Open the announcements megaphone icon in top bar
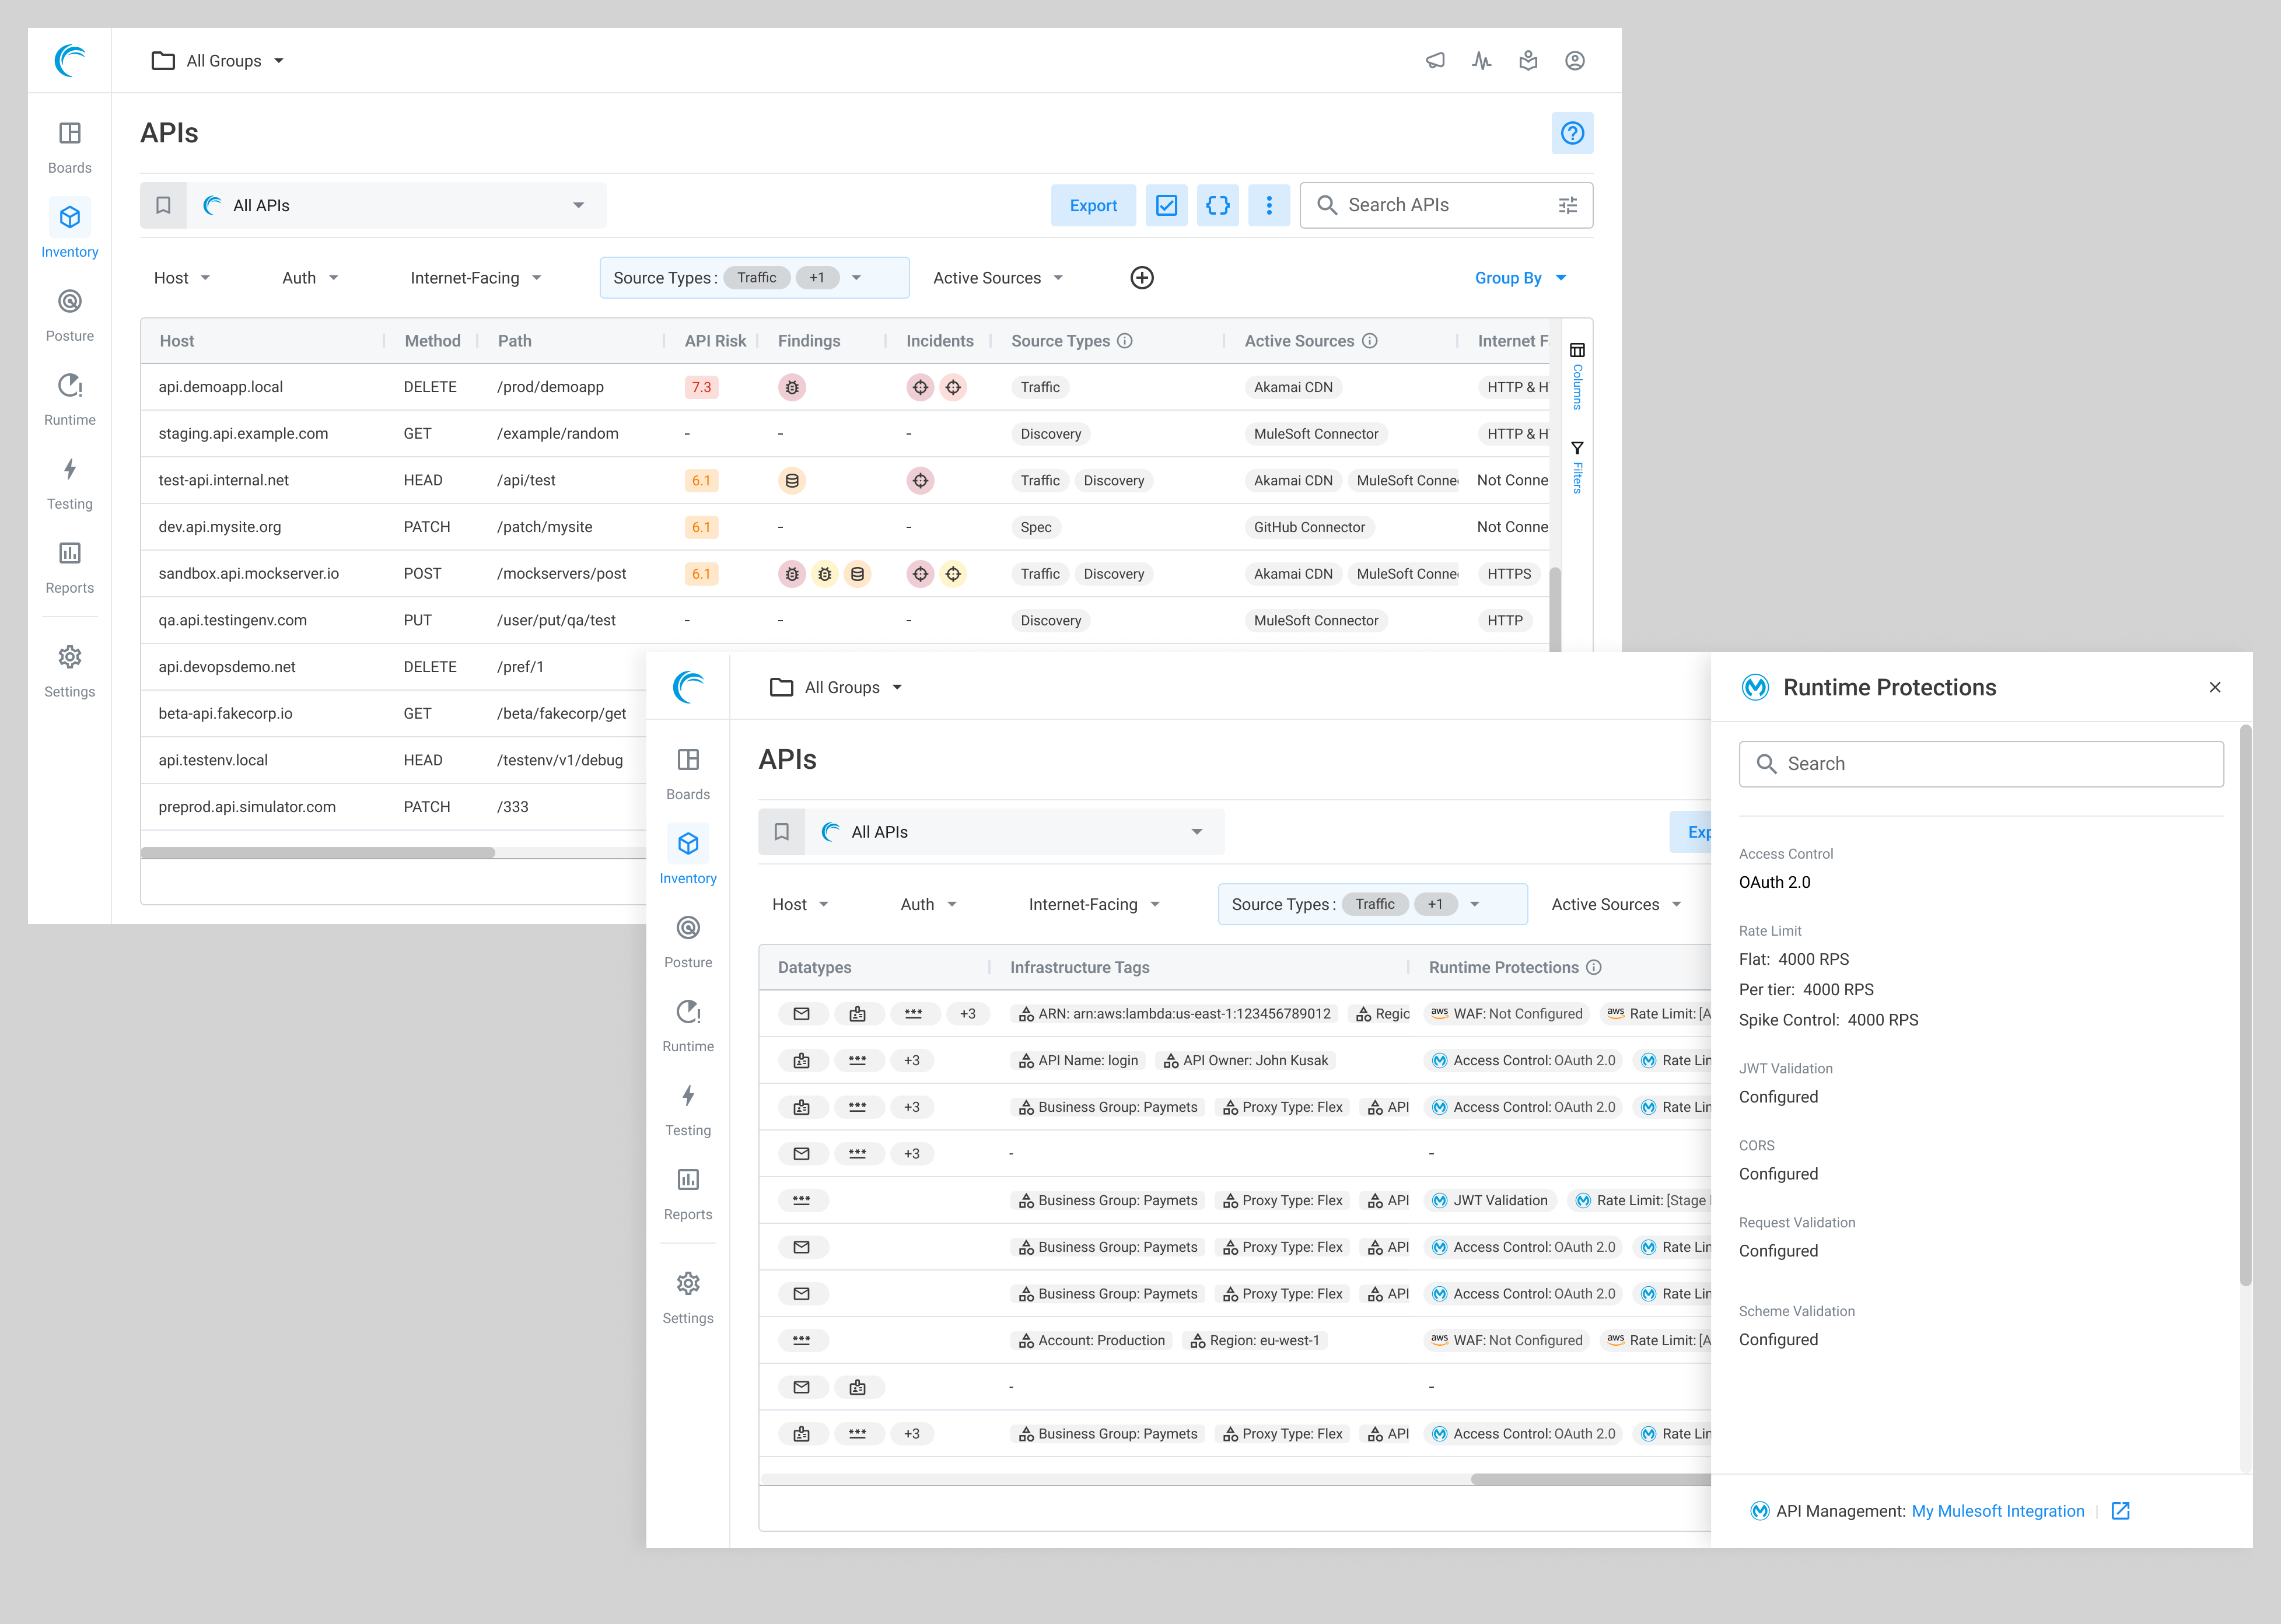Image resolution: width=2281 pixels, height=1624 pixels. pos(1435,61)
